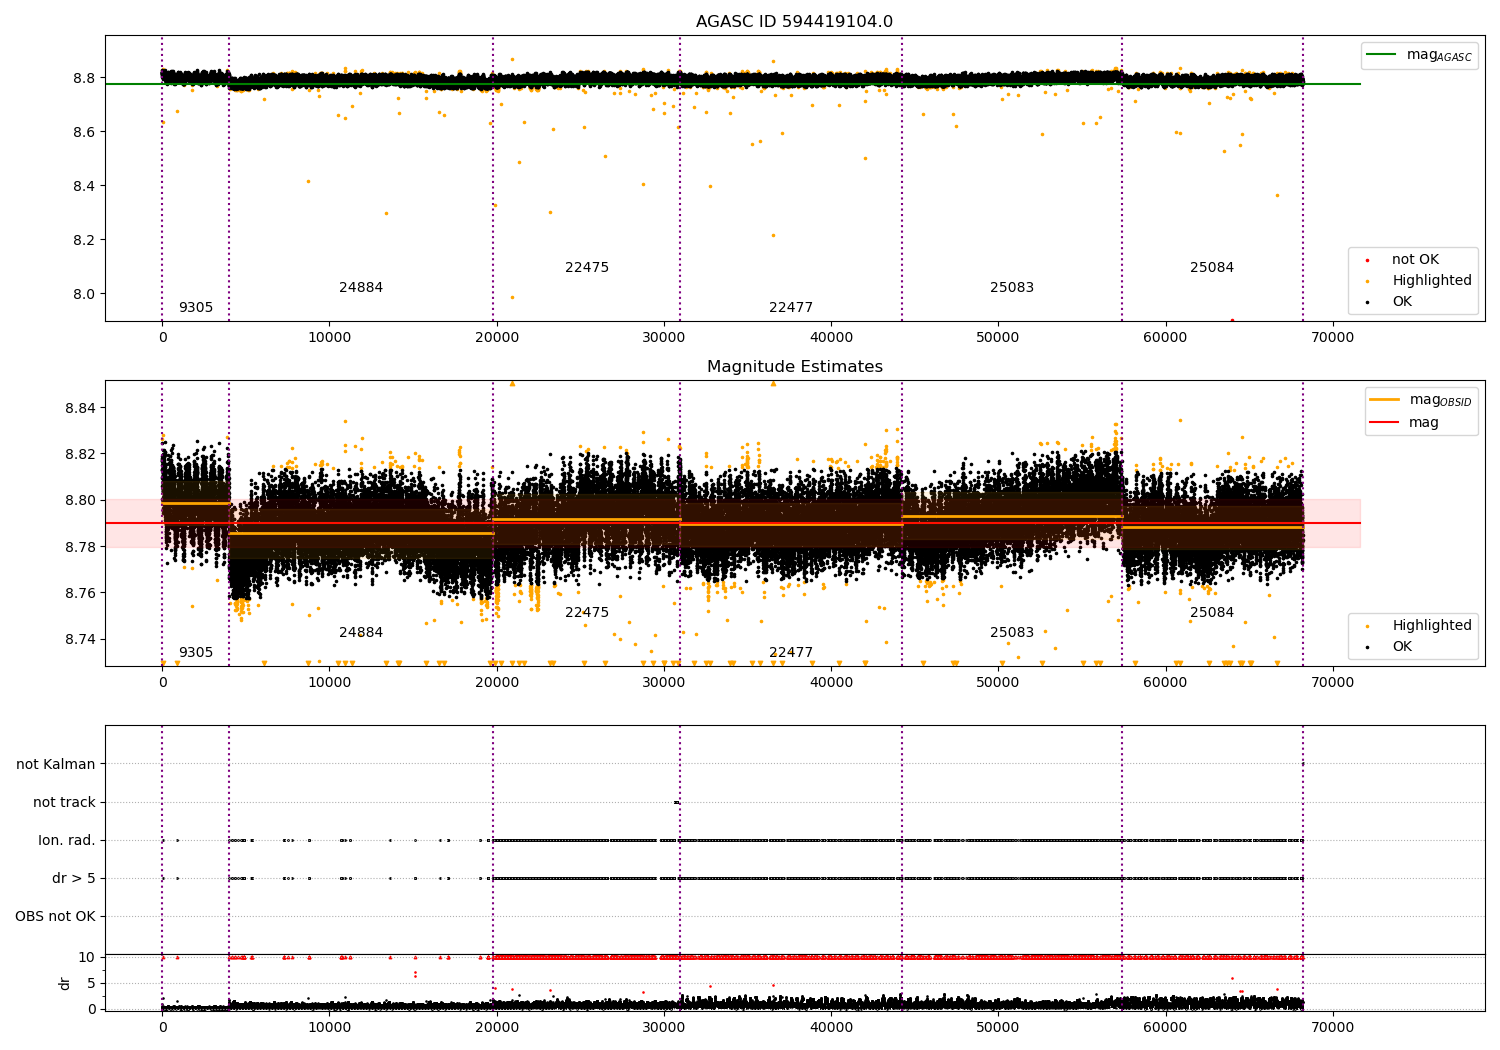The width and height of the screenshot is (1500, 1050).
Task: Click the 8.82 tick on middle y-axis
Action: pyautogui.click(x=80, y=454)
